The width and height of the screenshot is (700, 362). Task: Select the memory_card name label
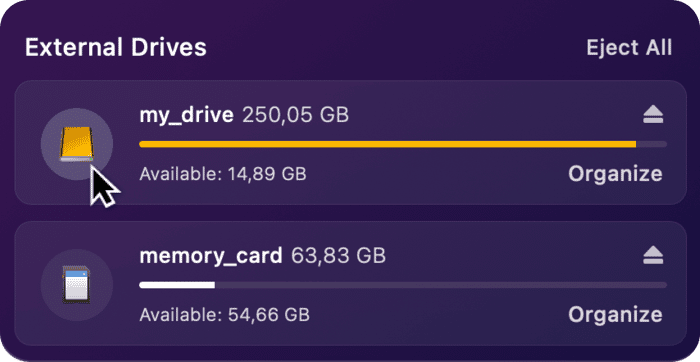[211, 256]
